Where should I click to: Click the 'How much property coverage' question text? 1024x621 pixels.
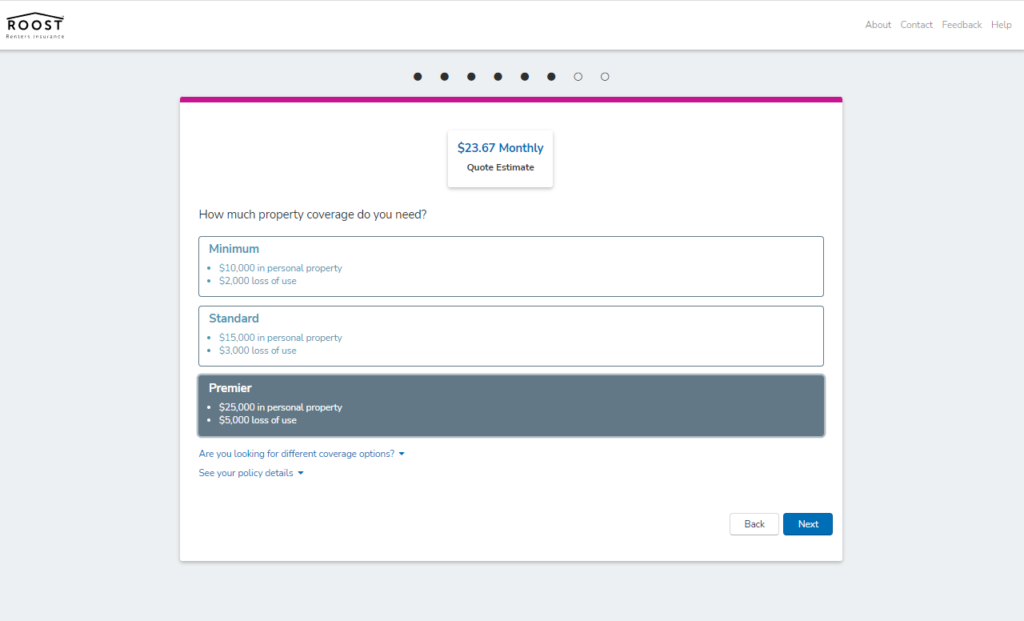tap(313, 215)
